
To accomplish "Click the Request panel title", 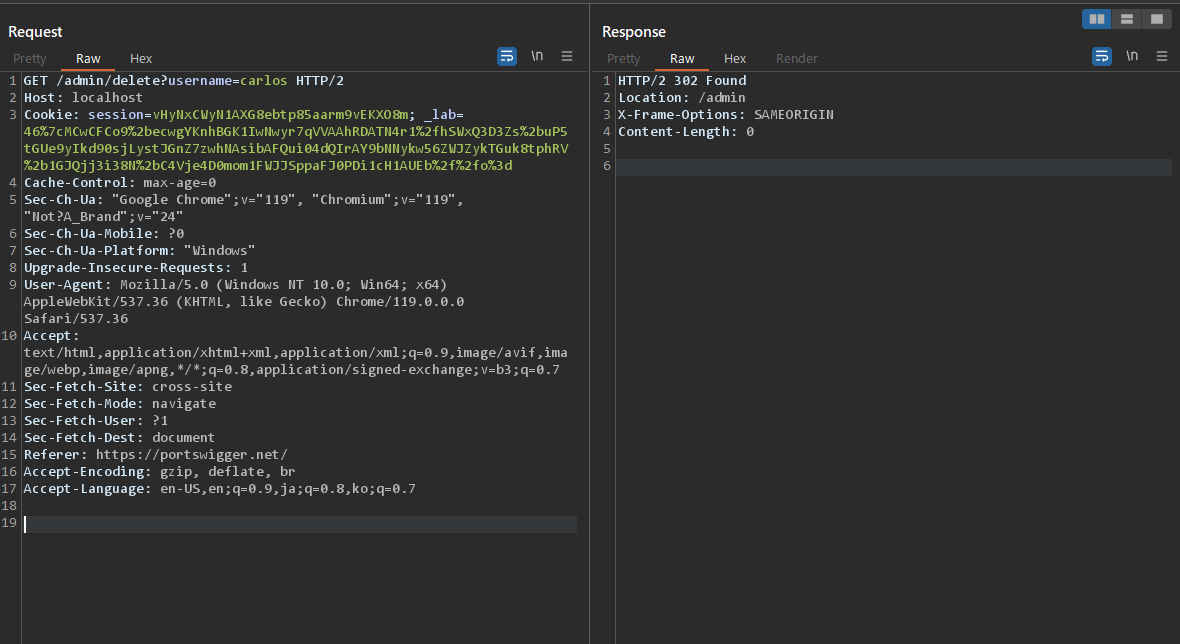I will (x=35, y=32).
